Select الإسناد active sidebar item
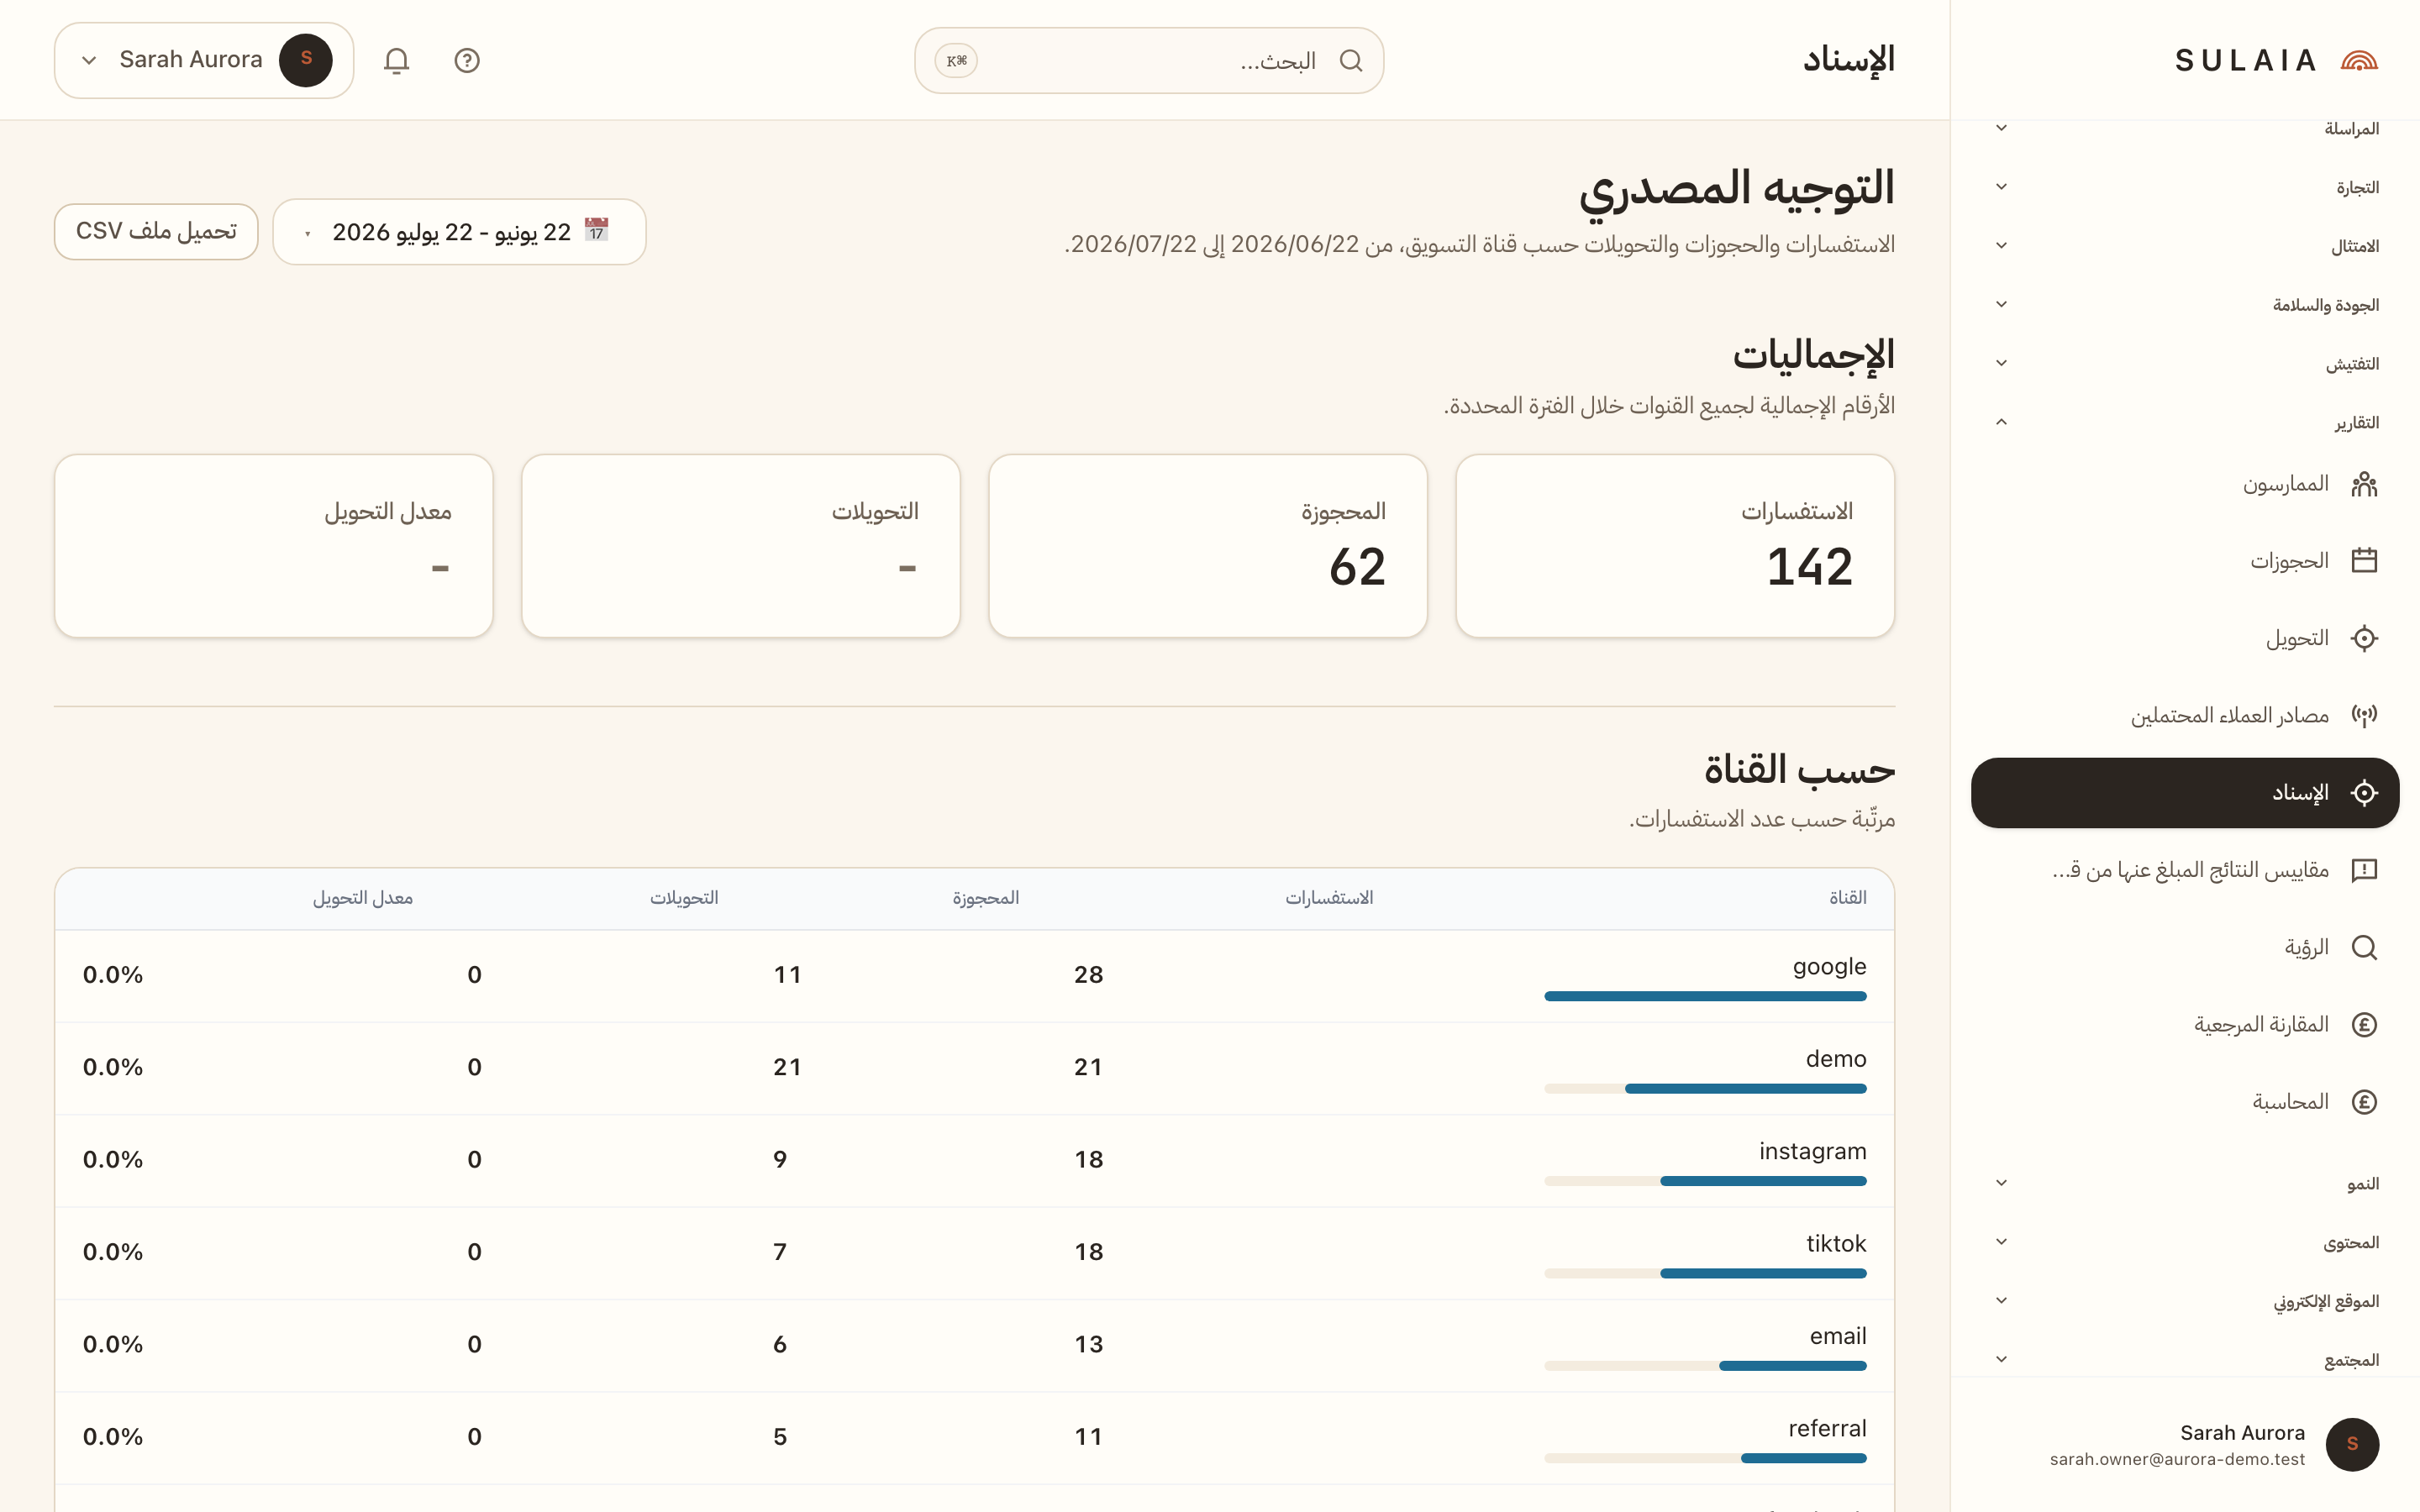2420x1512 pixels. (2185, 793)
